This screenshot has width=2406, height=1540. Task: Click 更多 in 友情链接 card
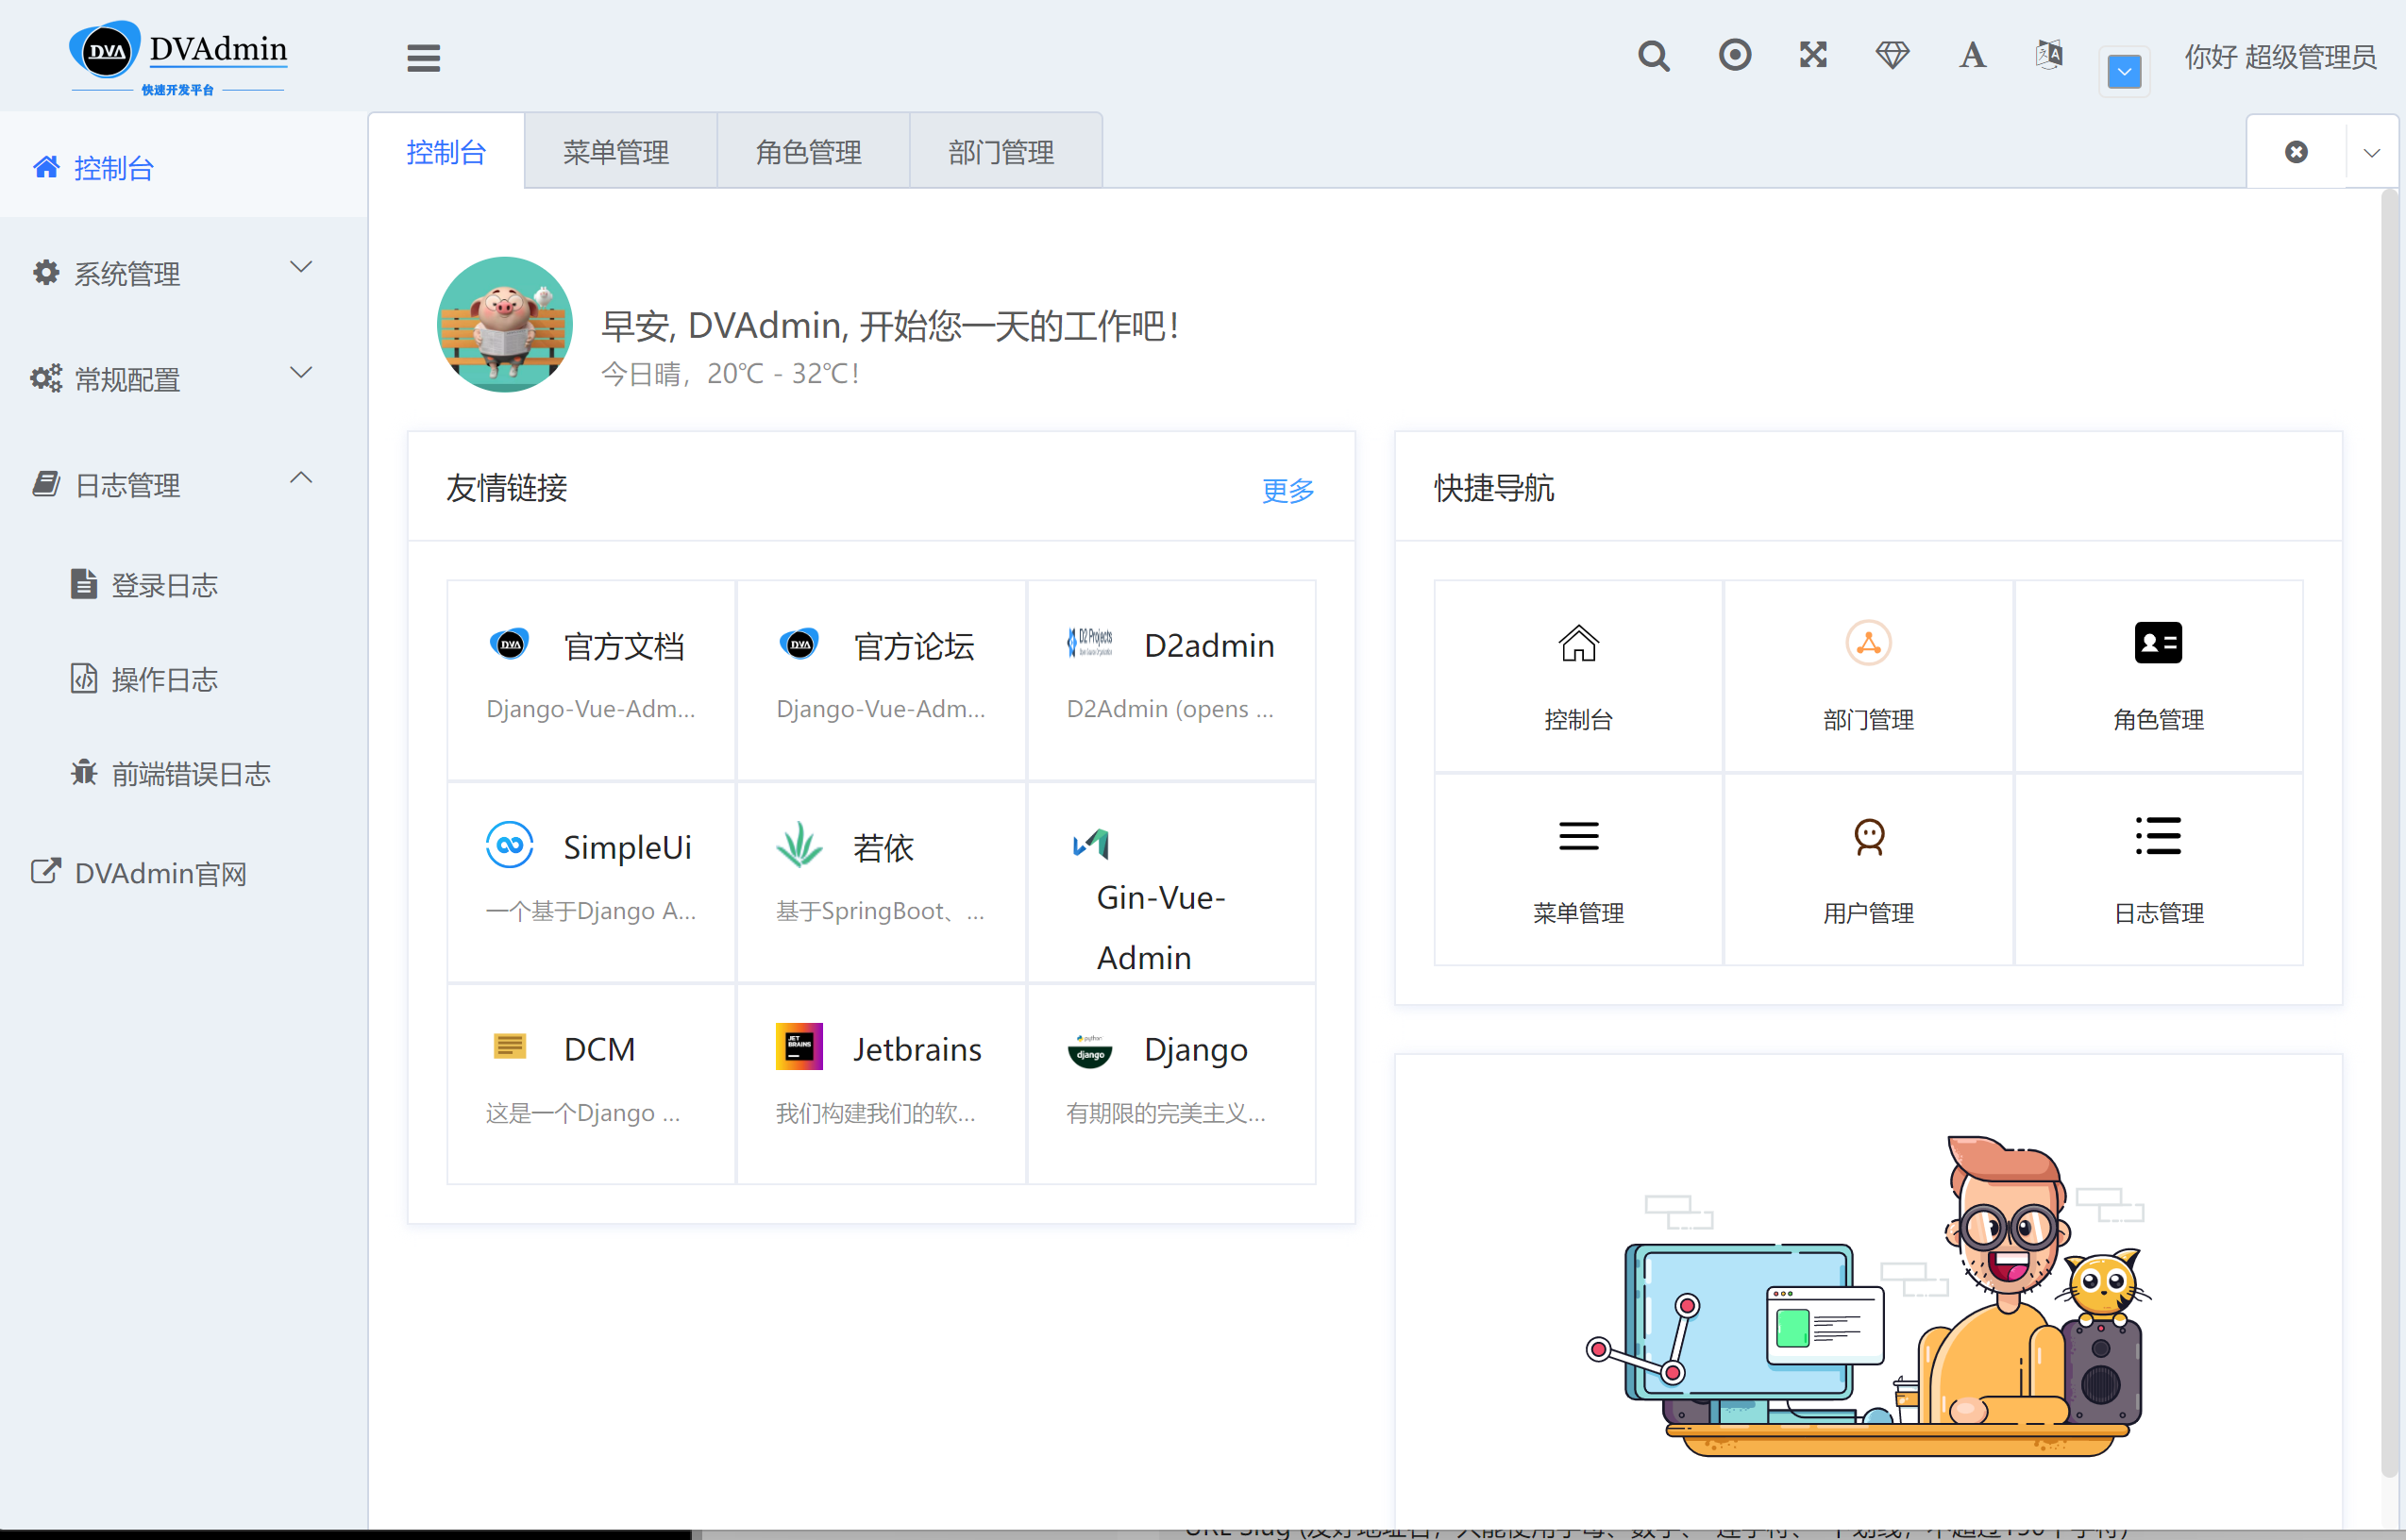(x=1287, y=489)
